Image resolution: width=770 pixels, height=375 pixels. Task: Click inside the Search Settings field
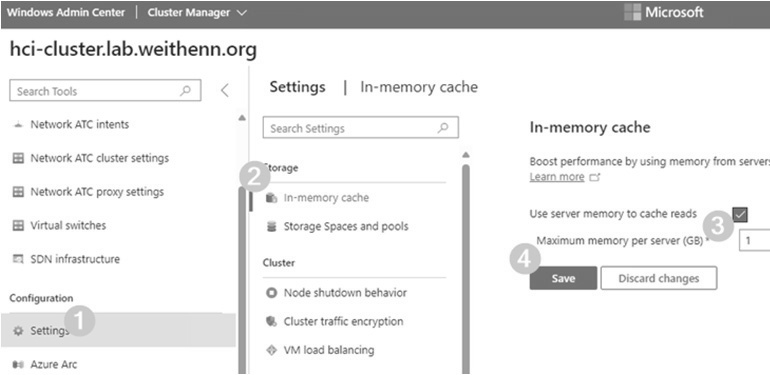click(360, 128)
